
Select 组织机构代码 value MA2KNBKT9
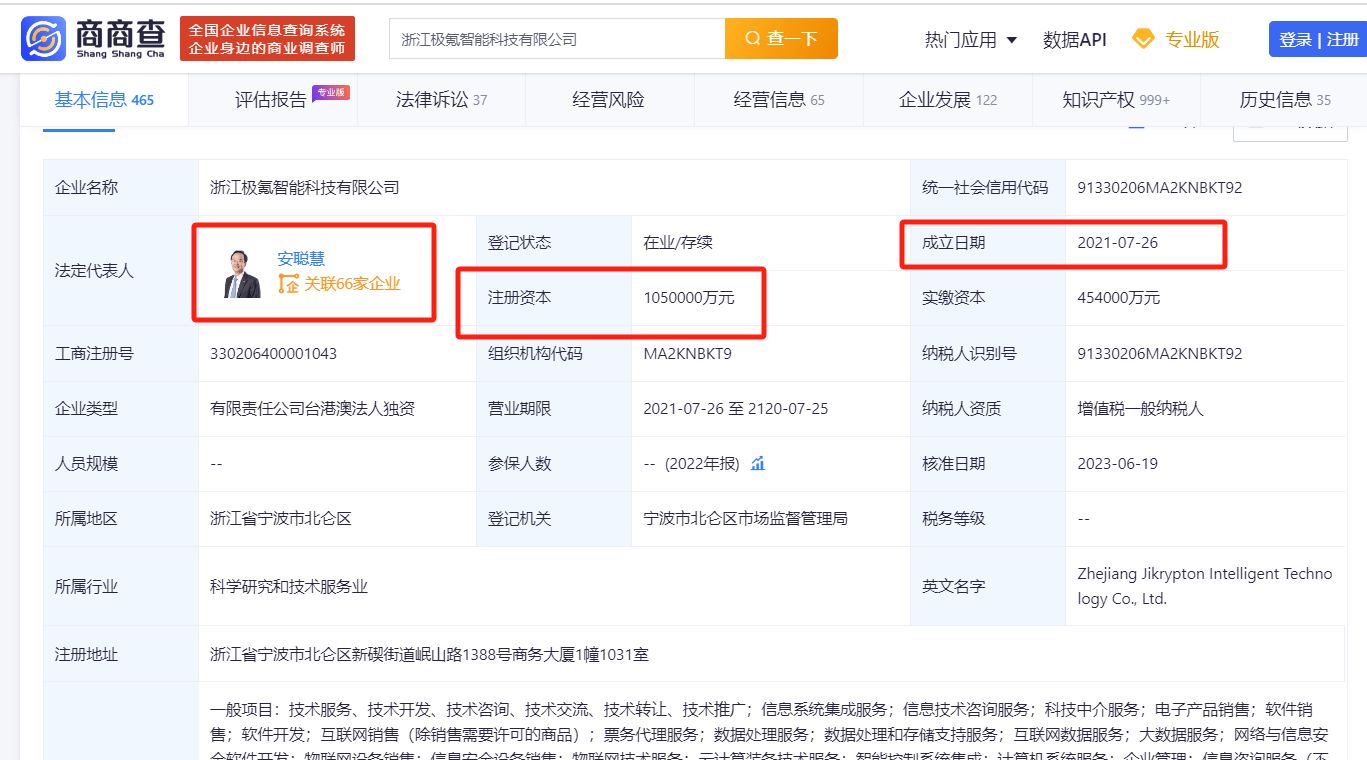click(688, 353)
